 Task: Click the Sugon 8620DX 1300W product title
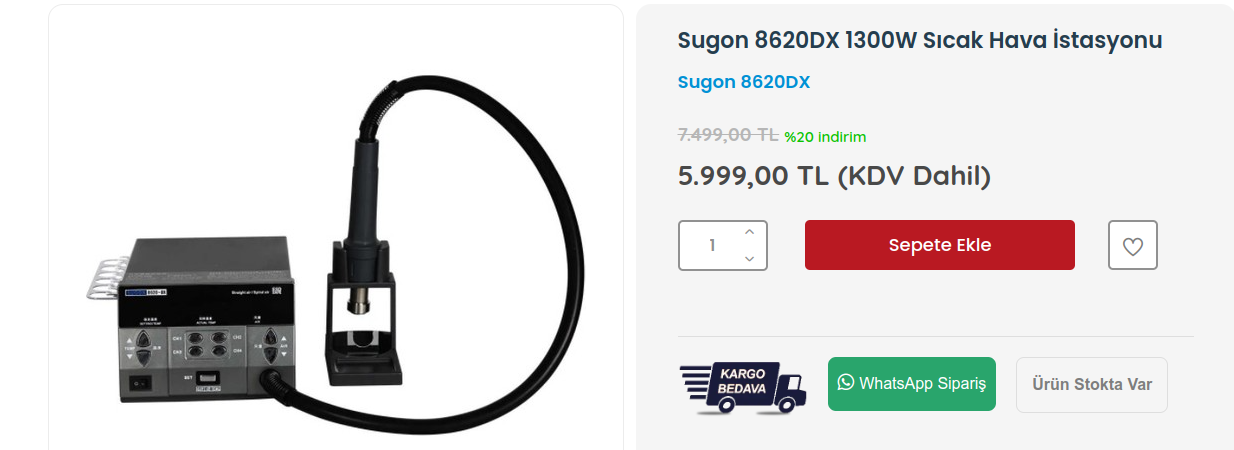click(x=920, y=41)
